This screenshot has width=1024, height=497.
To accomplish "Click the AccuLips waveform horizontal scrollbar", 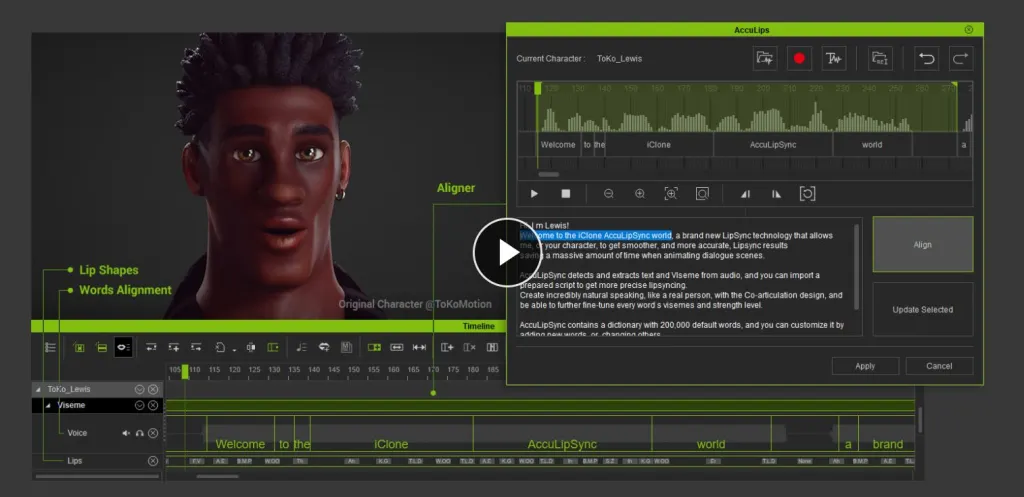I will (549, 174).
